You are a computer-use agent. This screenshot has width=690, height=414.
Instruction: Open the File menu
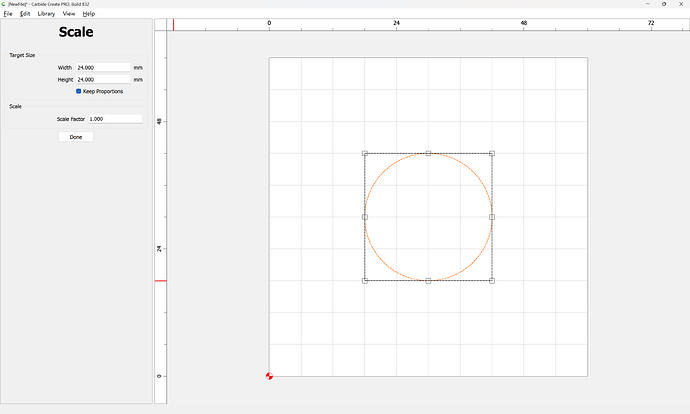pyautogui.click(x=8, y=14)
